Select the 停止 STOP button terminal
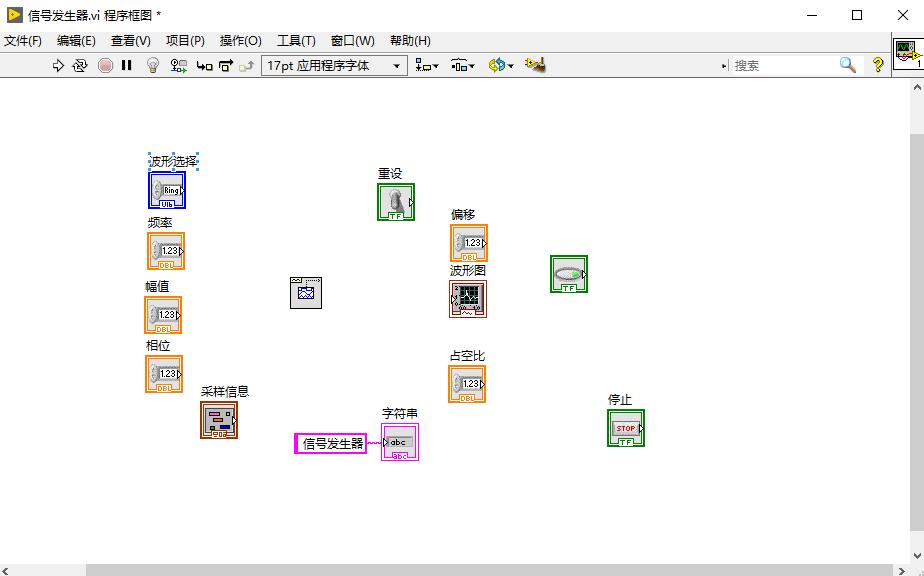924x576 pixels. [626, 428]
